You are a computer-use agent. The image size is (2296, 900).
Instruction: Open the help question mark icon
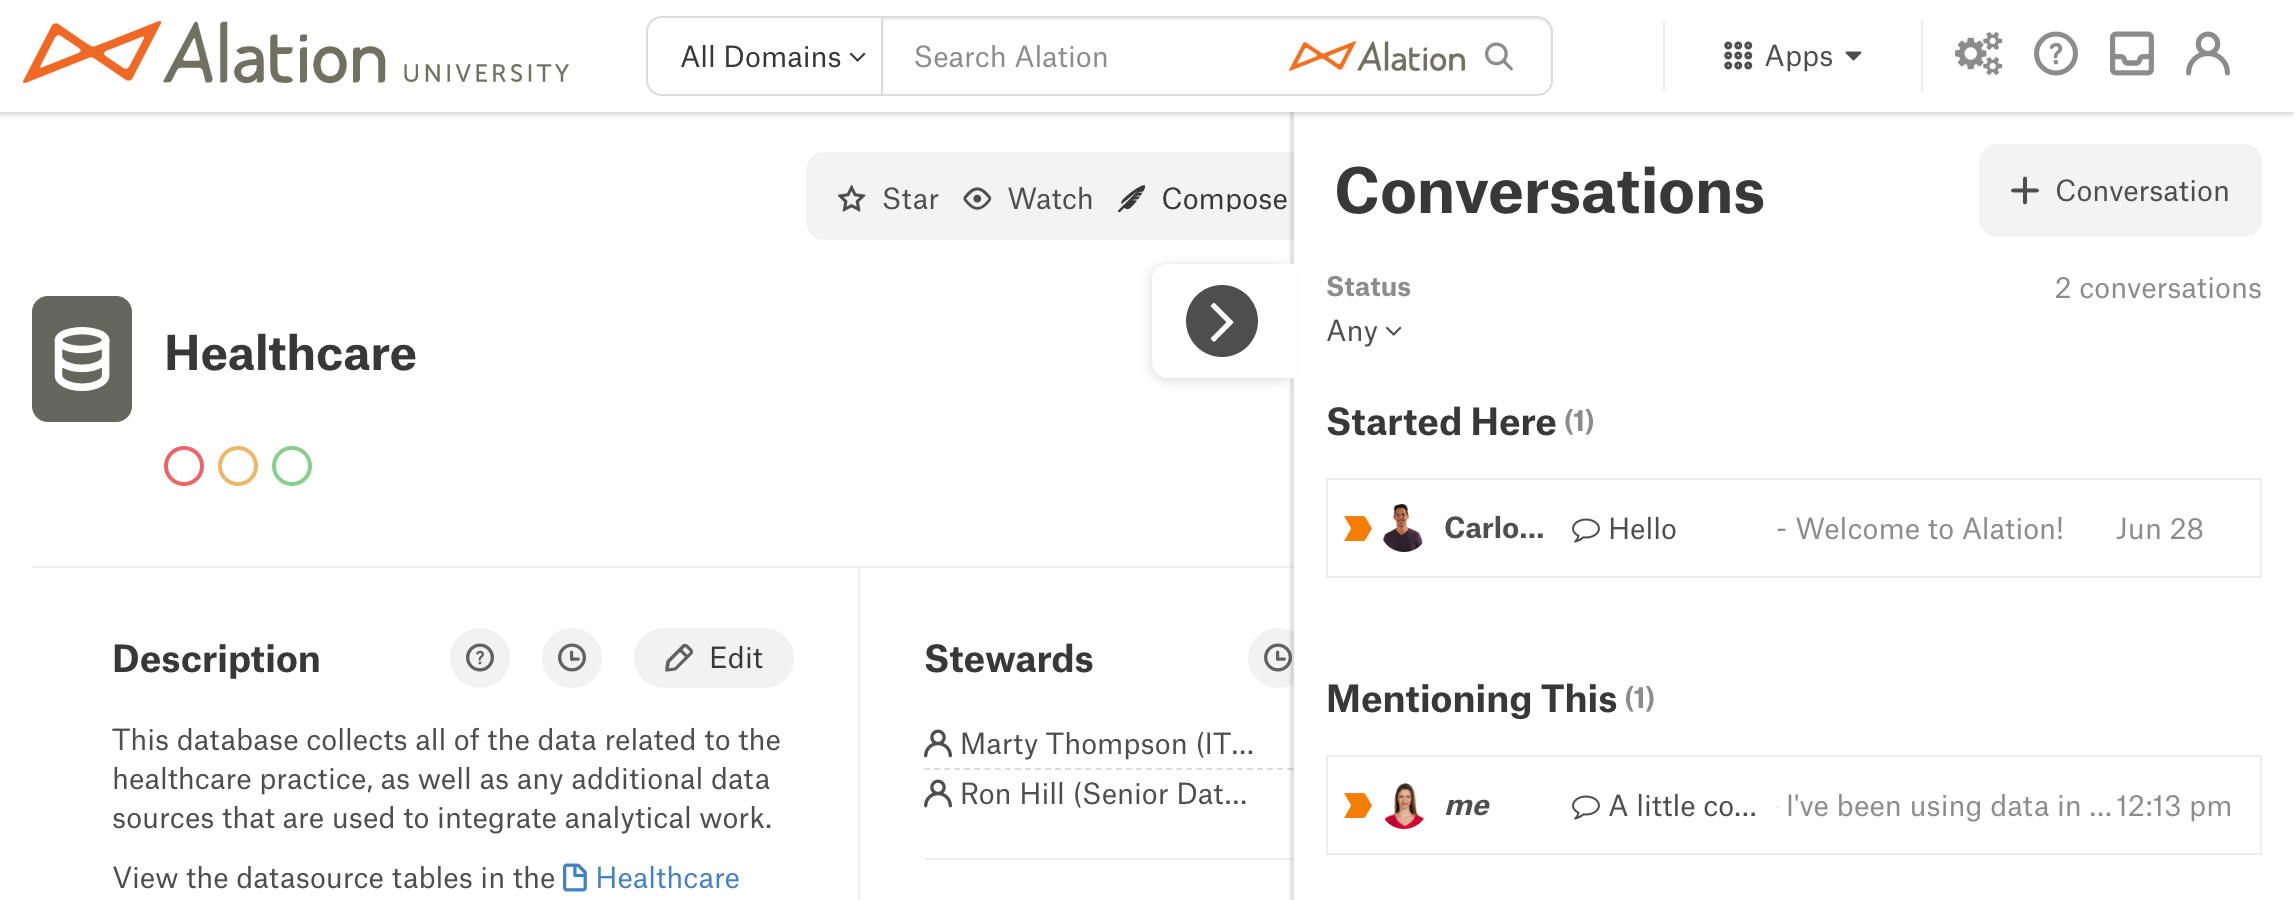tap(2055, 54)
